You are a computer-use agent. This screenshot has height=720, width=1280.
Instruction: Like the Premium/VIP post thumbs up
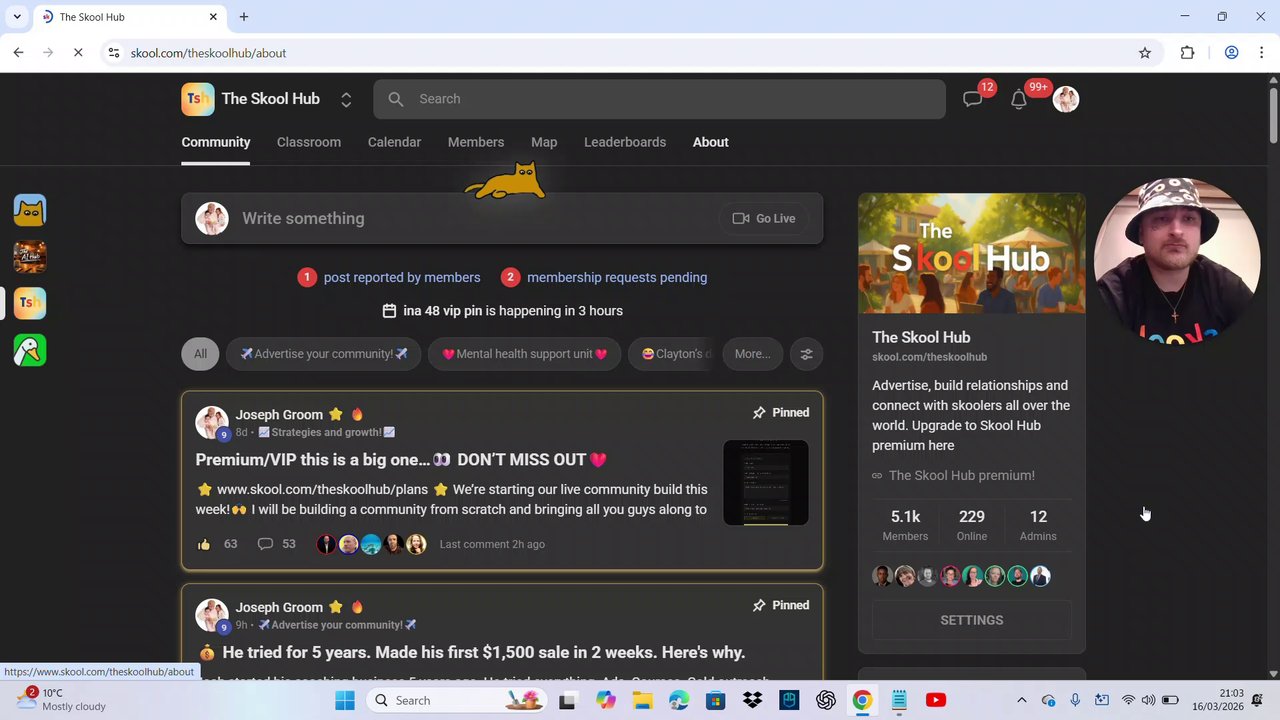pos(204,544)
